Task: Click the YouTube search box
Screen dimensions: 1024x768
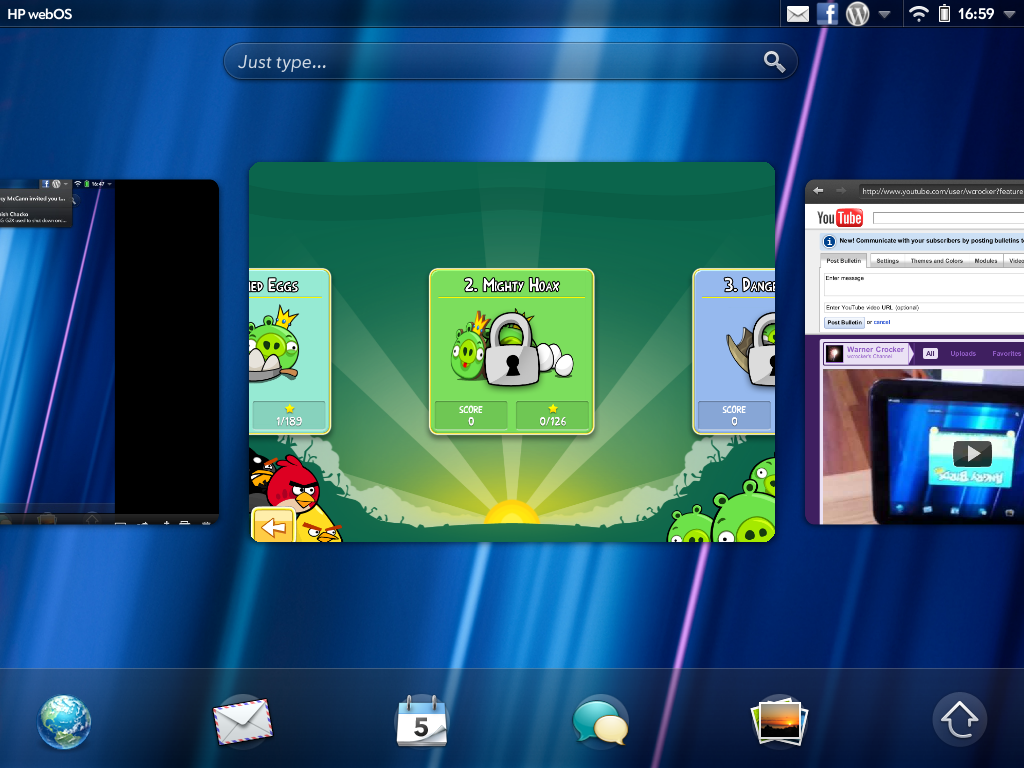Action: (x=948, y=217)
